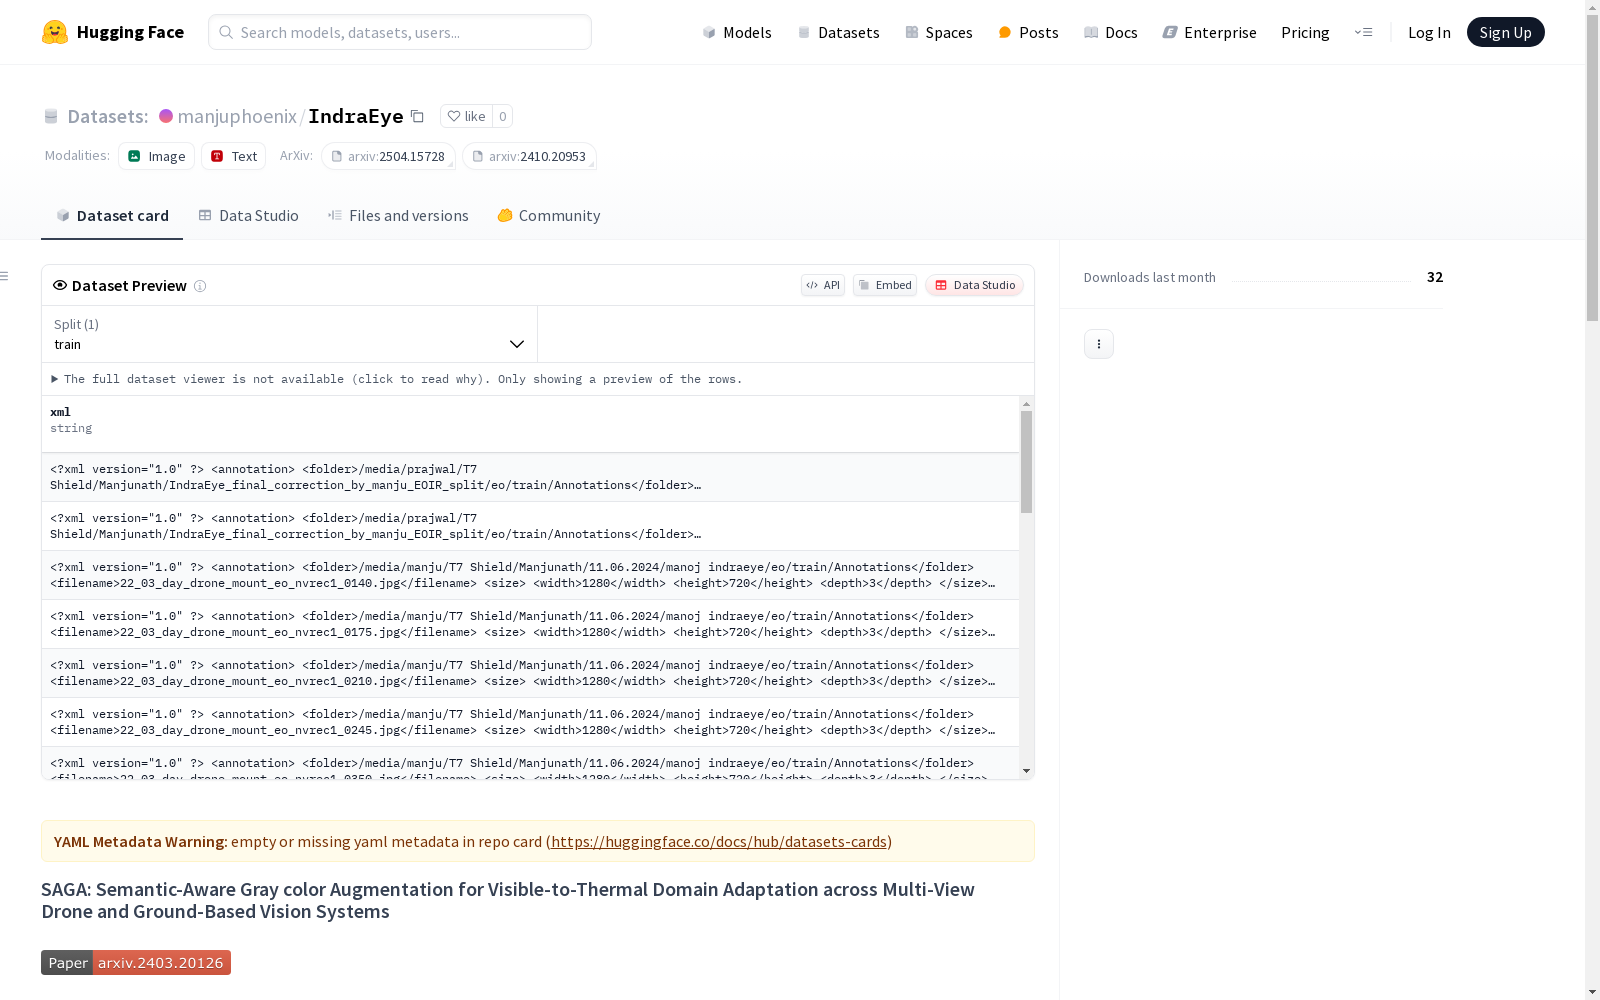Screen dimensions: 1600x1000
Task: Select the row with nvrec1_0140.jpg filename
Action: 530,575
